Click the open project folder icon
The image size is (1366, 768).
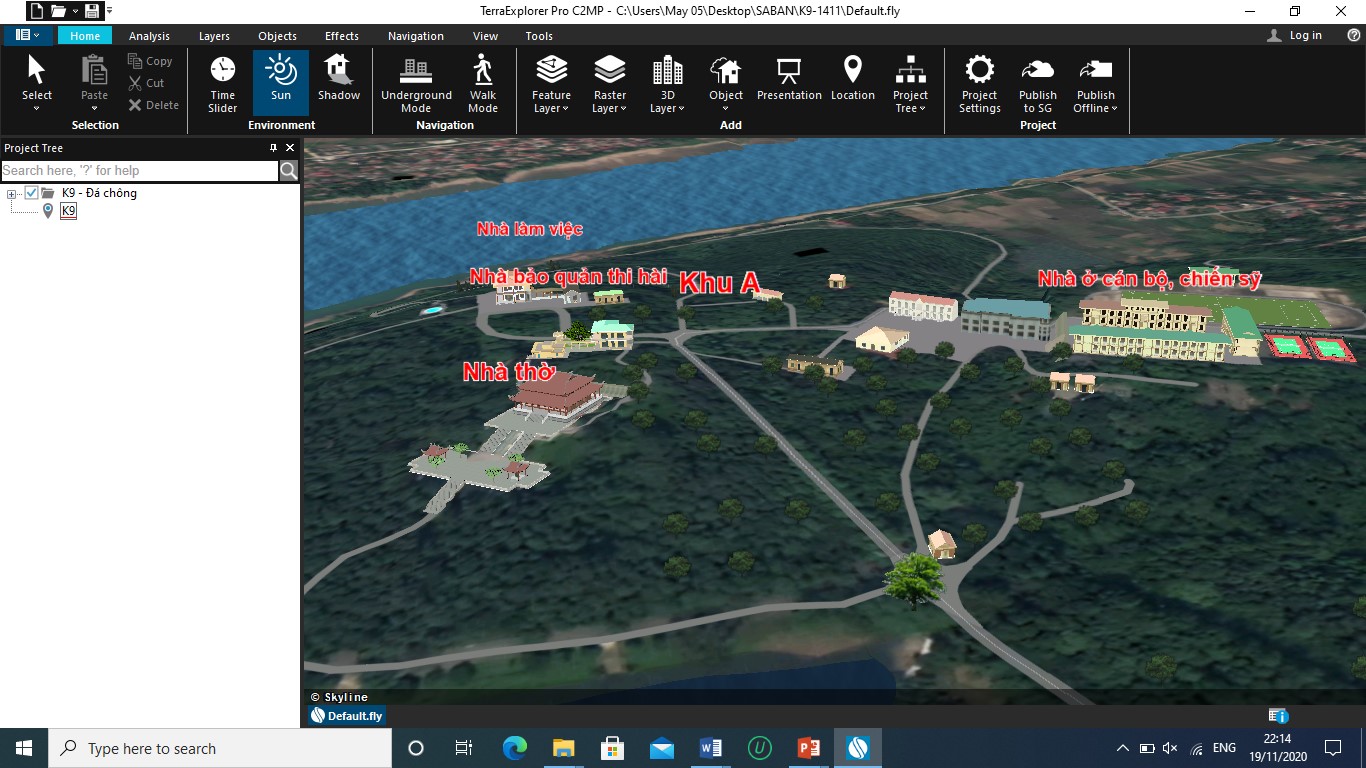(58, 11)
